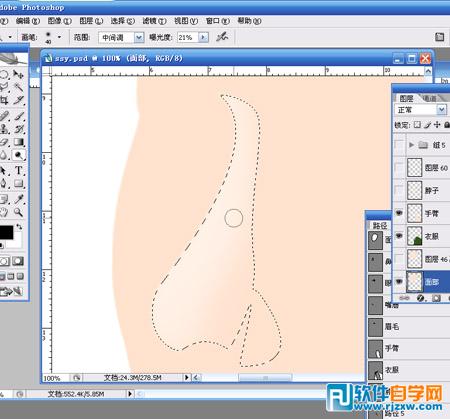Enable the airbrush option icon

point(222,37)
